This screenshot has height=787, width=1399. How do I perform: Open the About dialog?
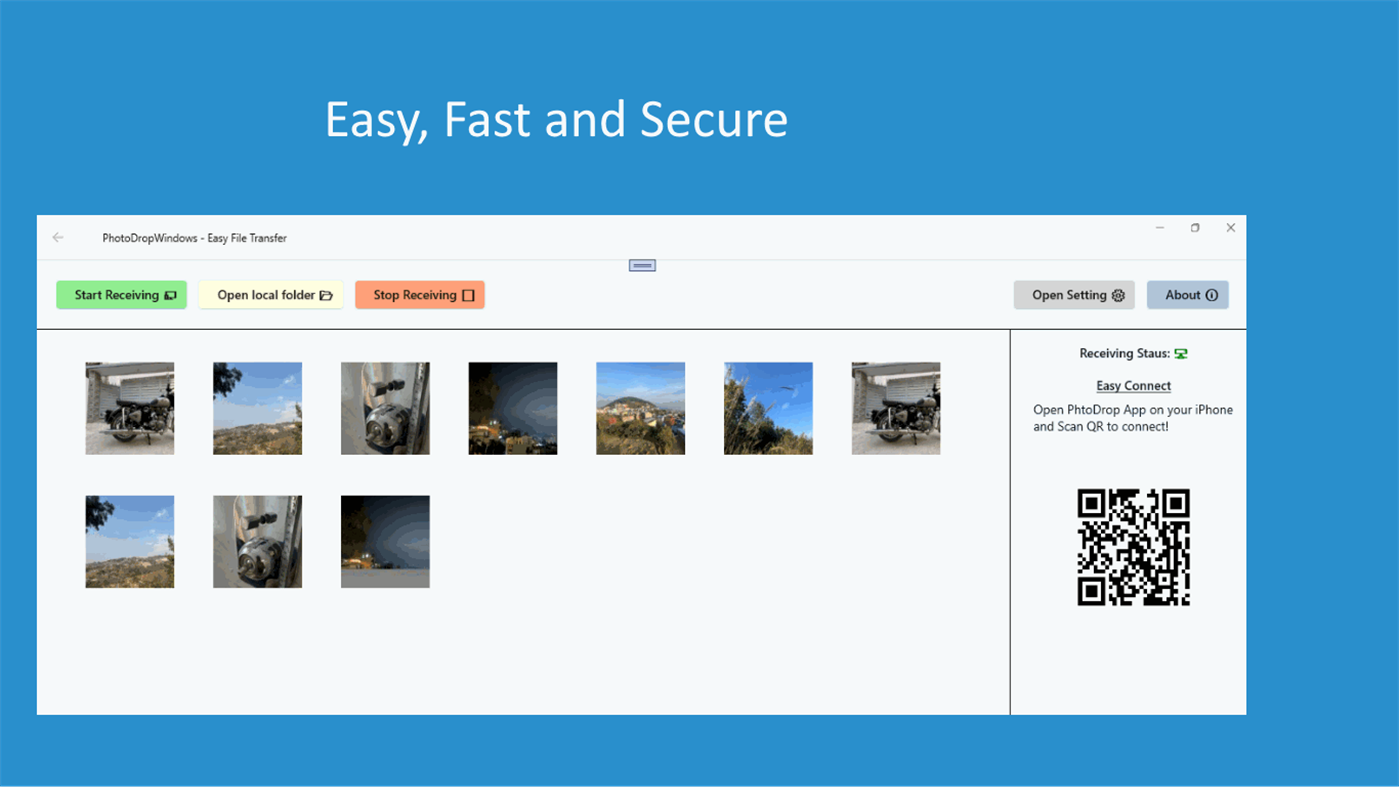[1188, 295]
